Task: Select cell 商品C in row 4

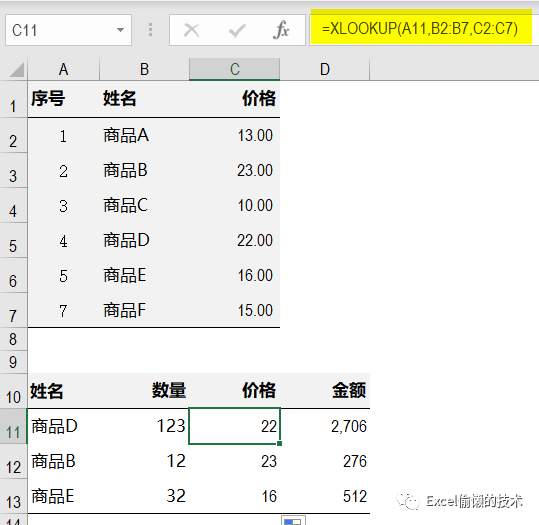Action: 144,206
